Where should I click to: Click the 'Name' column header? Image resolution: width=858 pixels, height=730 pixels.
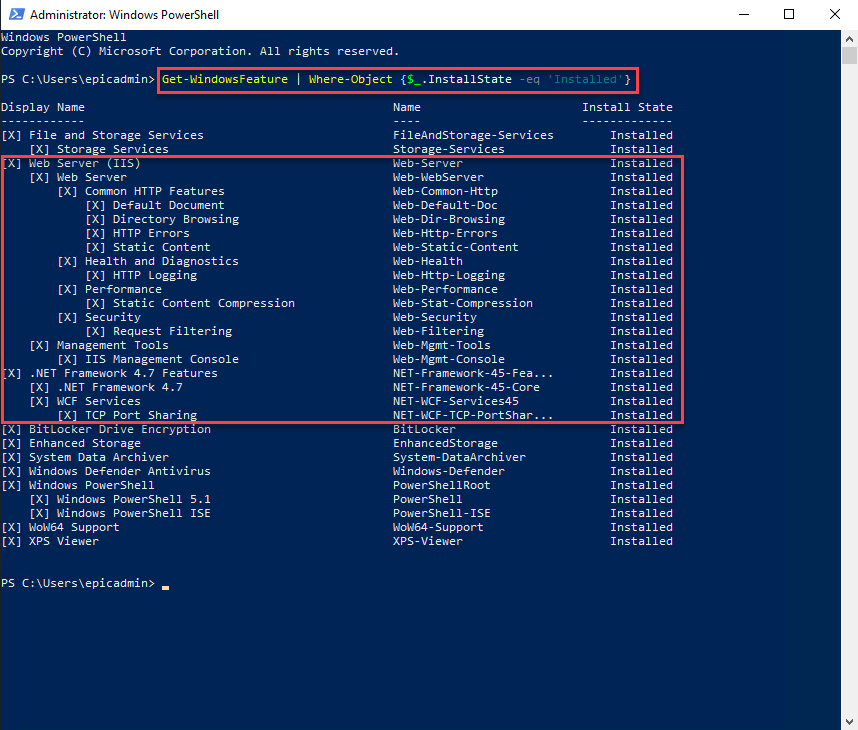click(x=407, y=107)
